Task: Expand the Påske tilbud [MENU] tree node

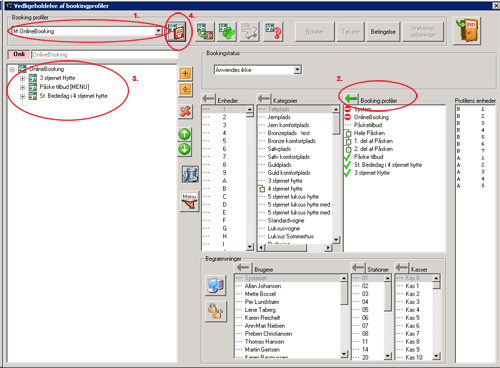Action: [22, 87]
